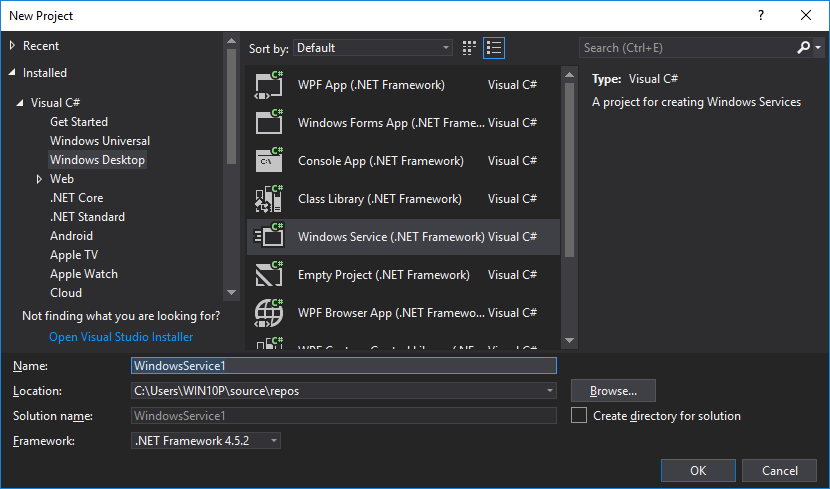Select Windows Universal category

tap(100, 141)
